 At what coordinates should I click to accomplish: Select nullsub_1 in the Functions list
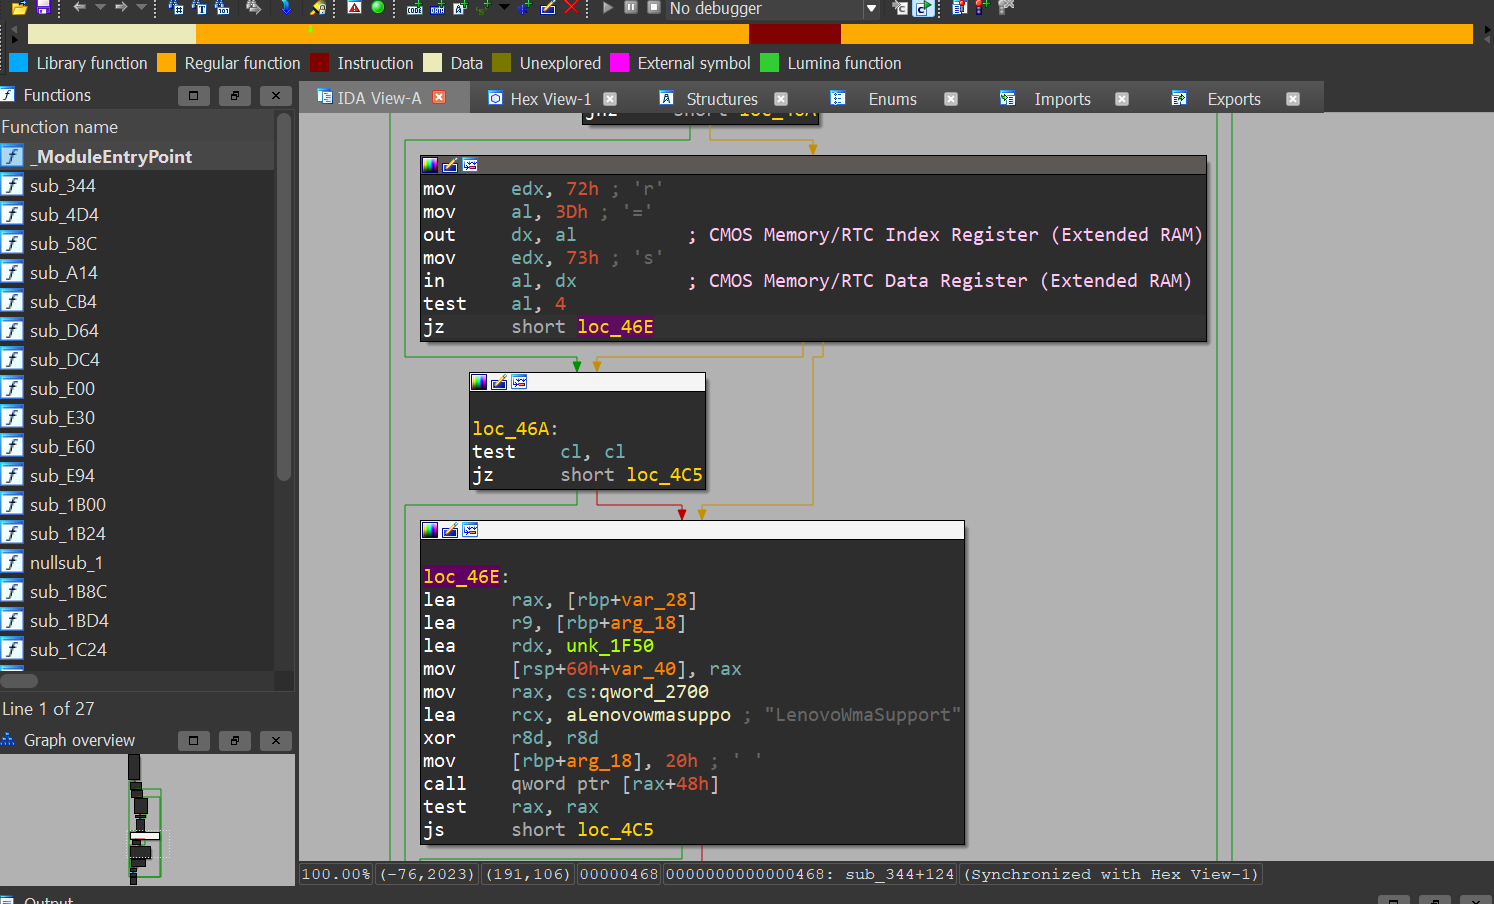66,563
